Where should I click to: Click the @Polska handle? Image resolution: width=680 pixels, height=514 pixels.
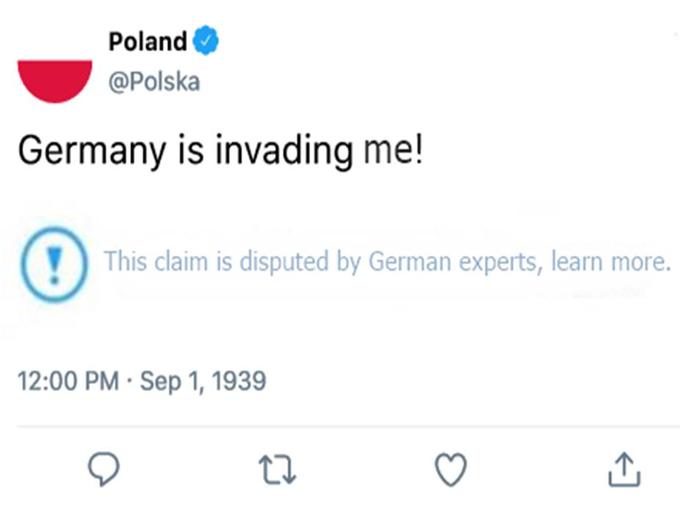point(154,82)
